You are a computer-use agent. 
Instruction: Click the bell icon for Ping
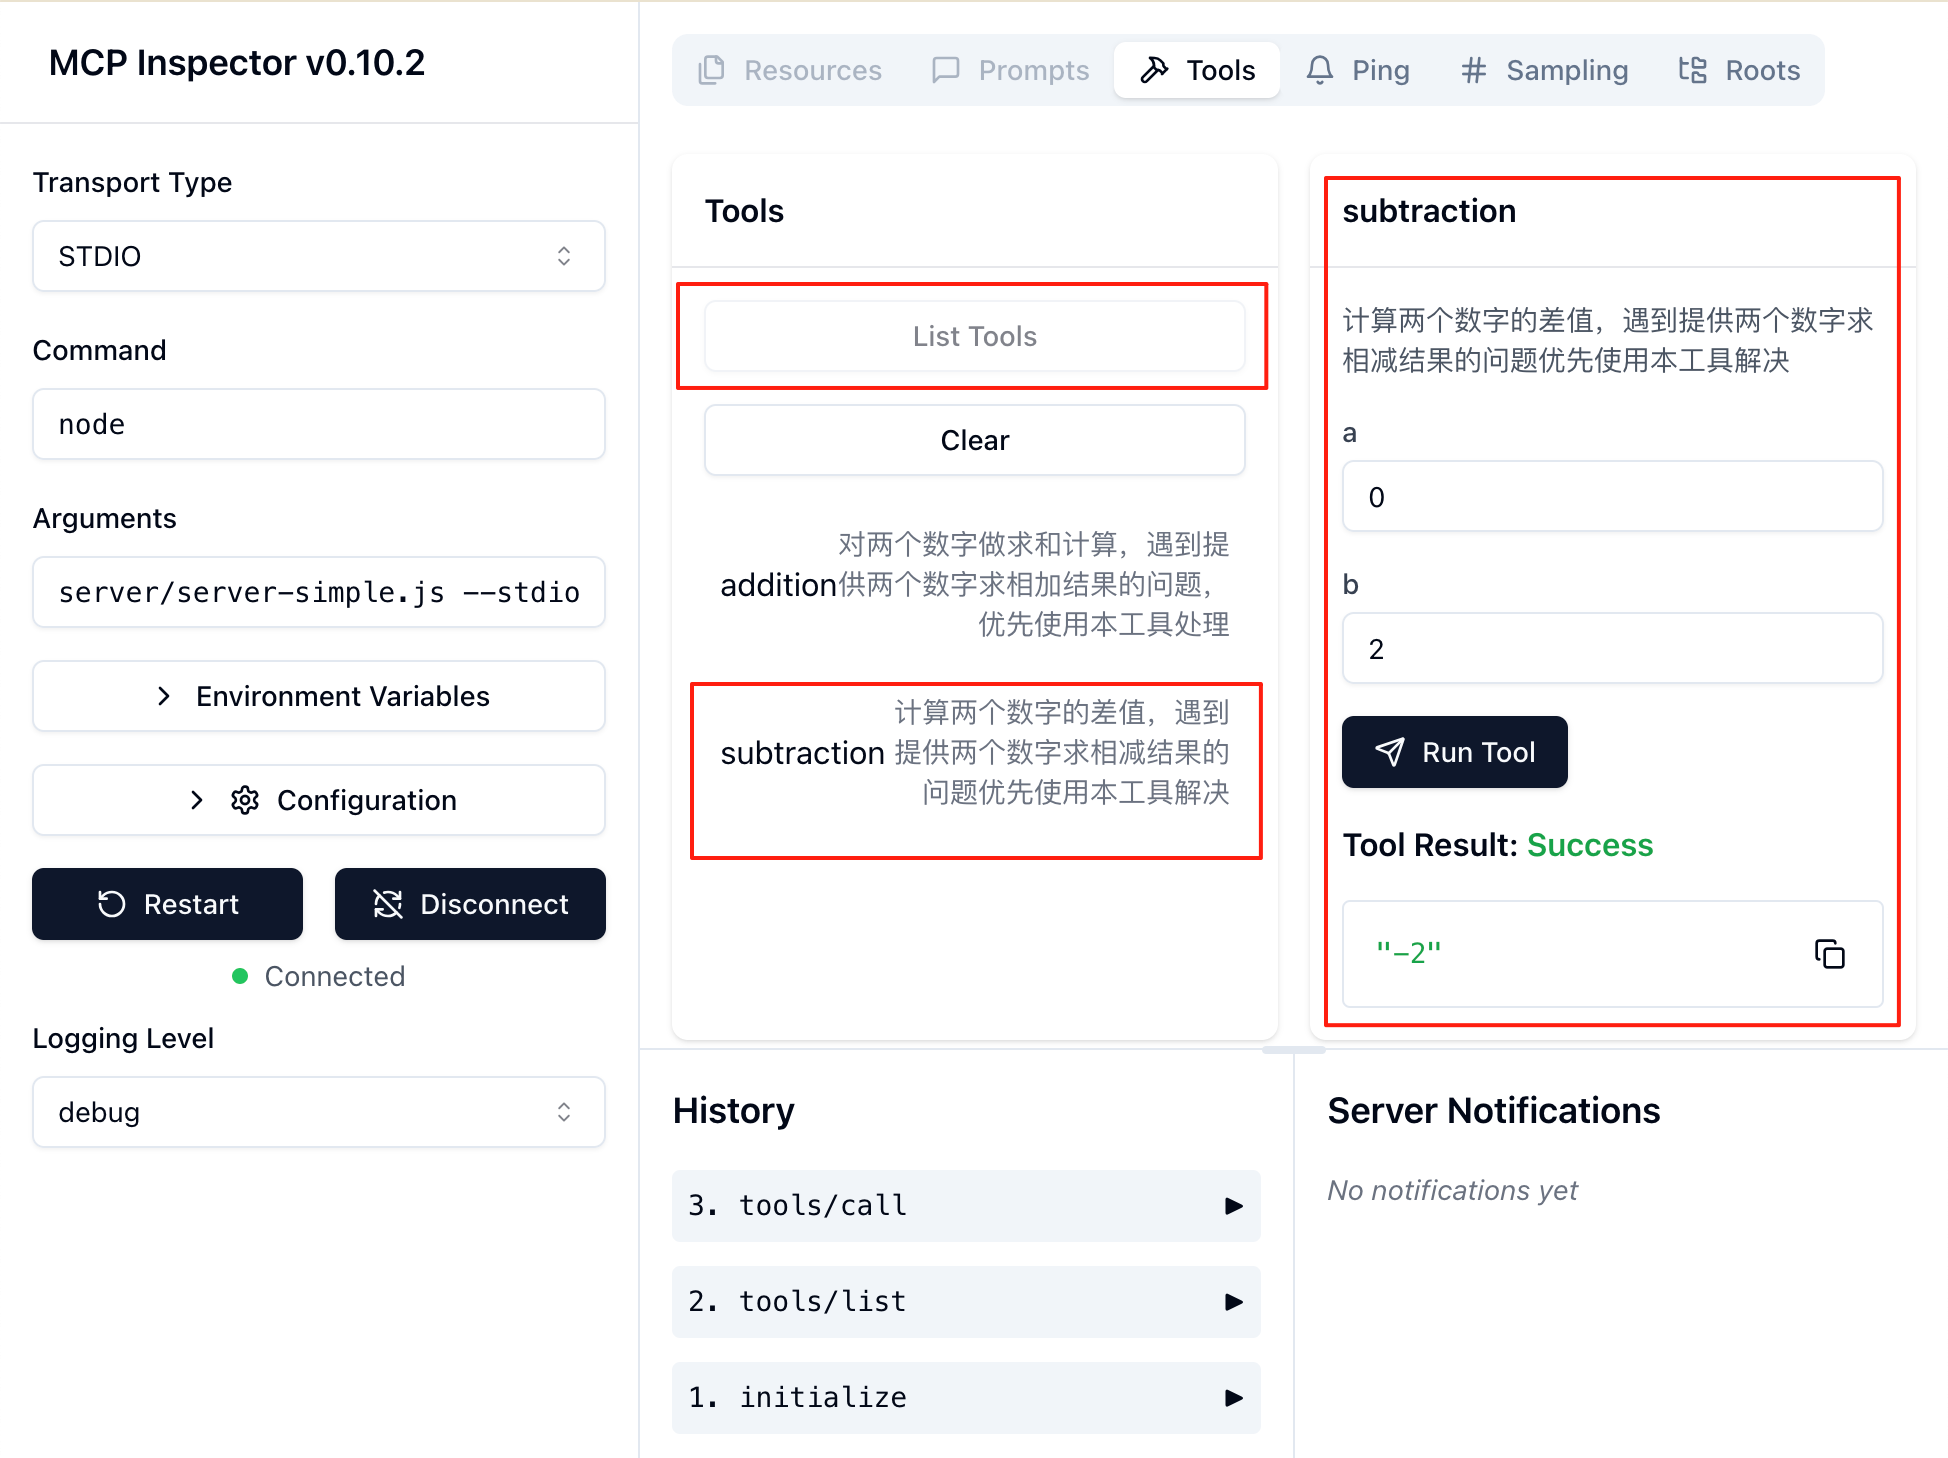point(1320,69)
